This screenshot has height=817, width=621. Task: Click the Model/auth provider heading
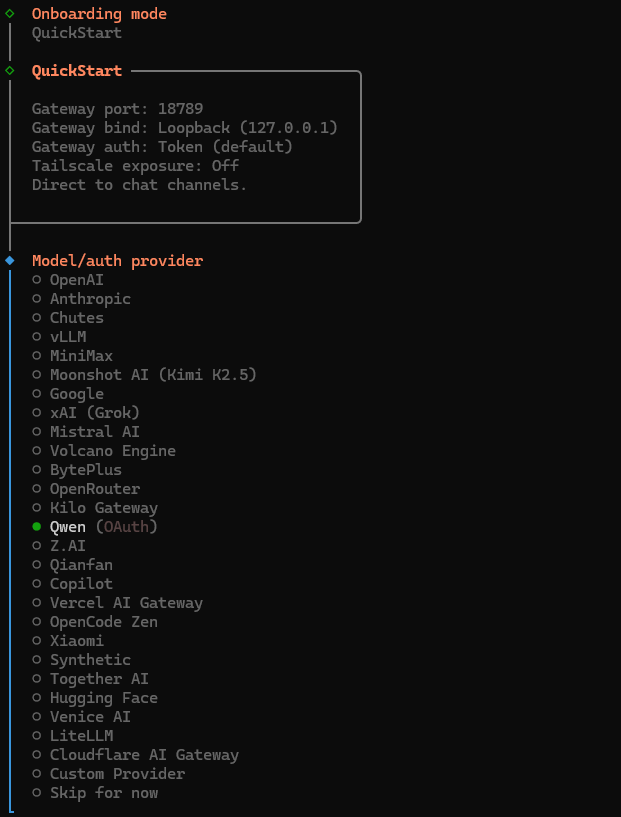point(117,261)
